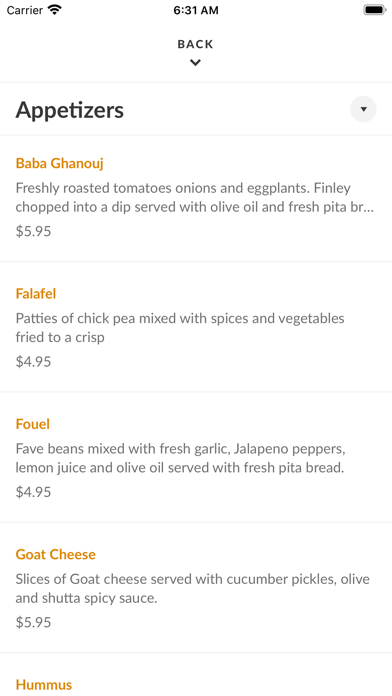Tap the Goat Cheese description text

(x=193, y=589)
